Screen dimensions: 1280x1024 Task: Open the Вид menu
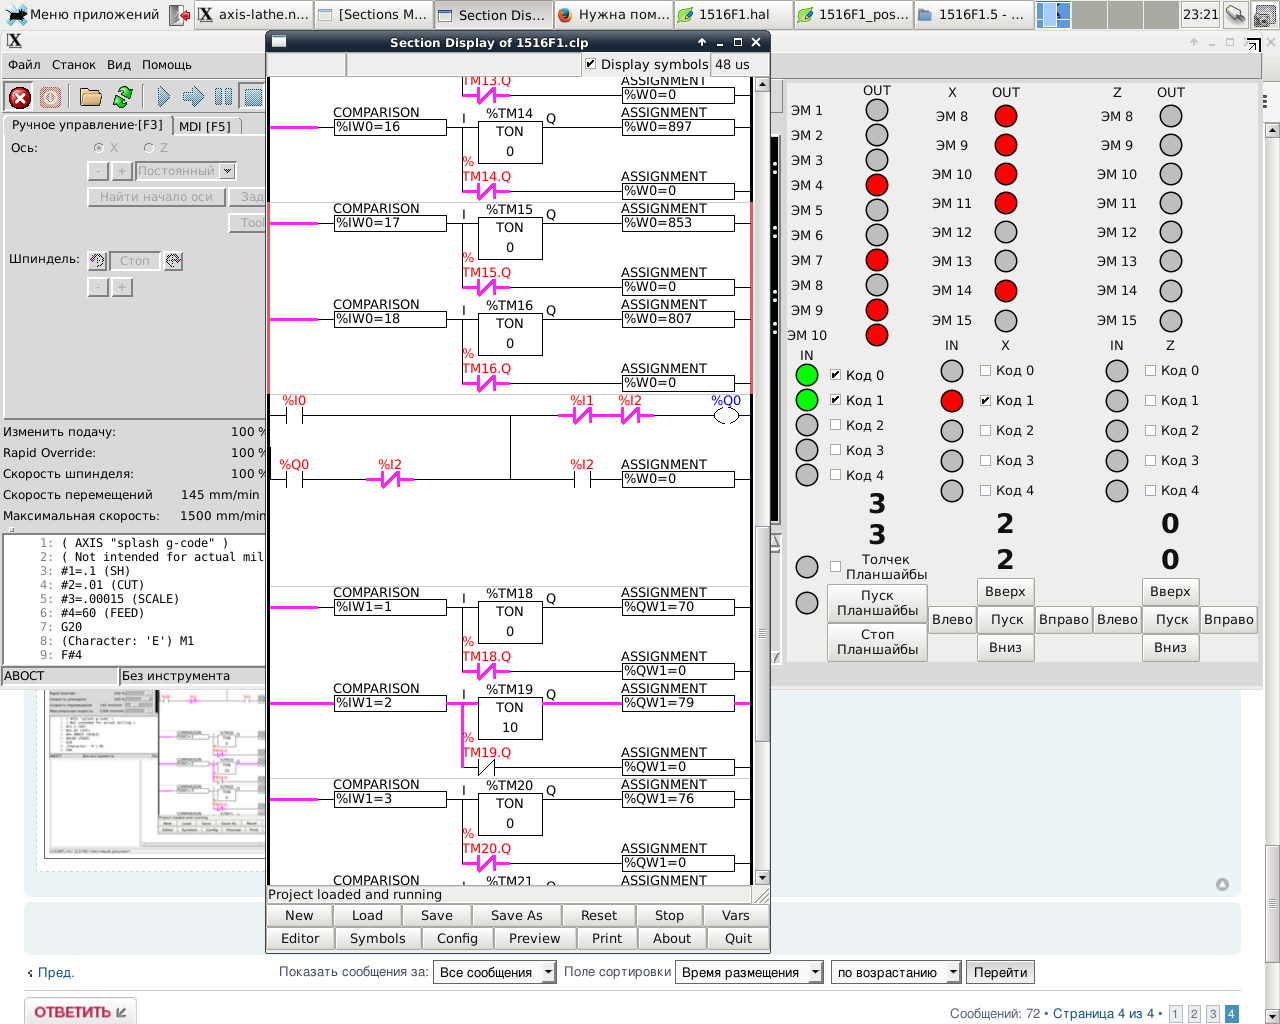[119, 65]
